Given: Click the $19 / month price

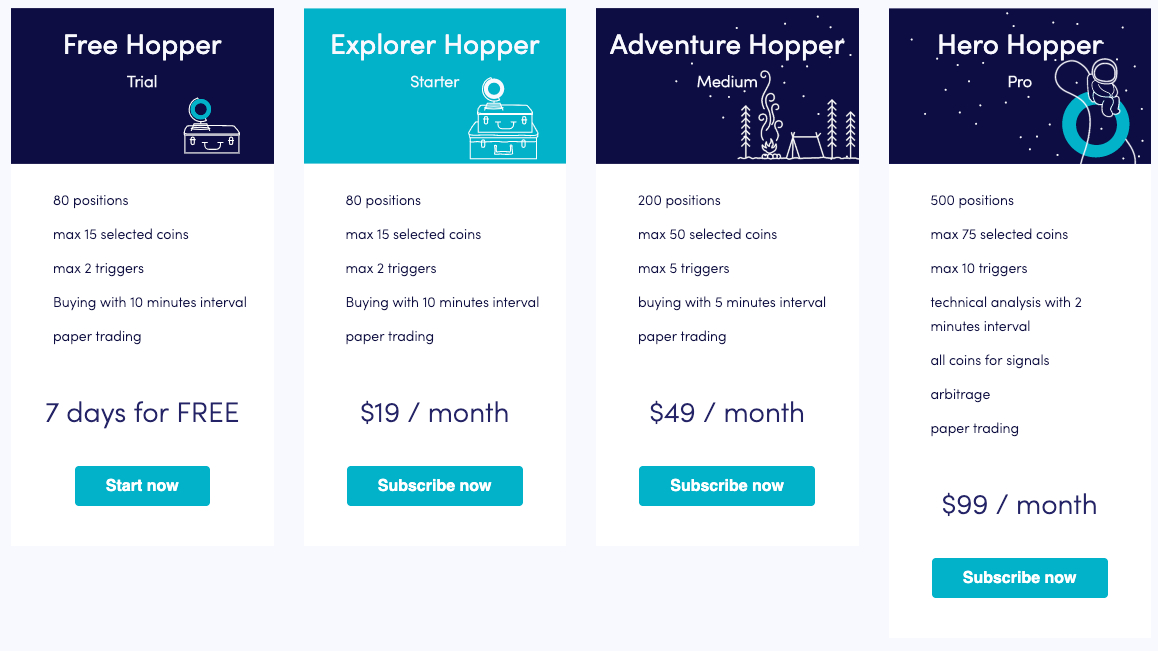Looking at the screenshot, I should click(x=434, y=413).
